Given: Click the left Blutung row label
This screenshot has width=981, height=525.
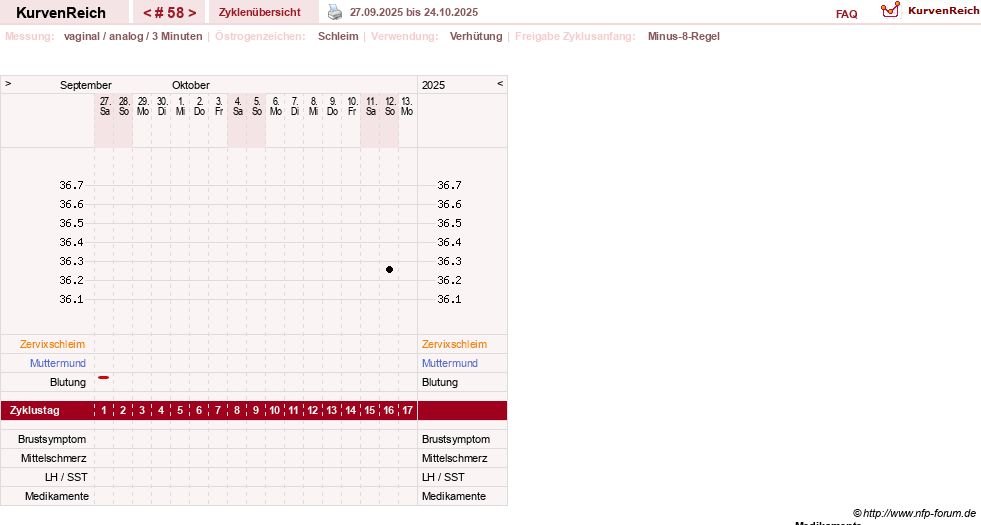Looking at the screenshot, I should click(68, 382).
